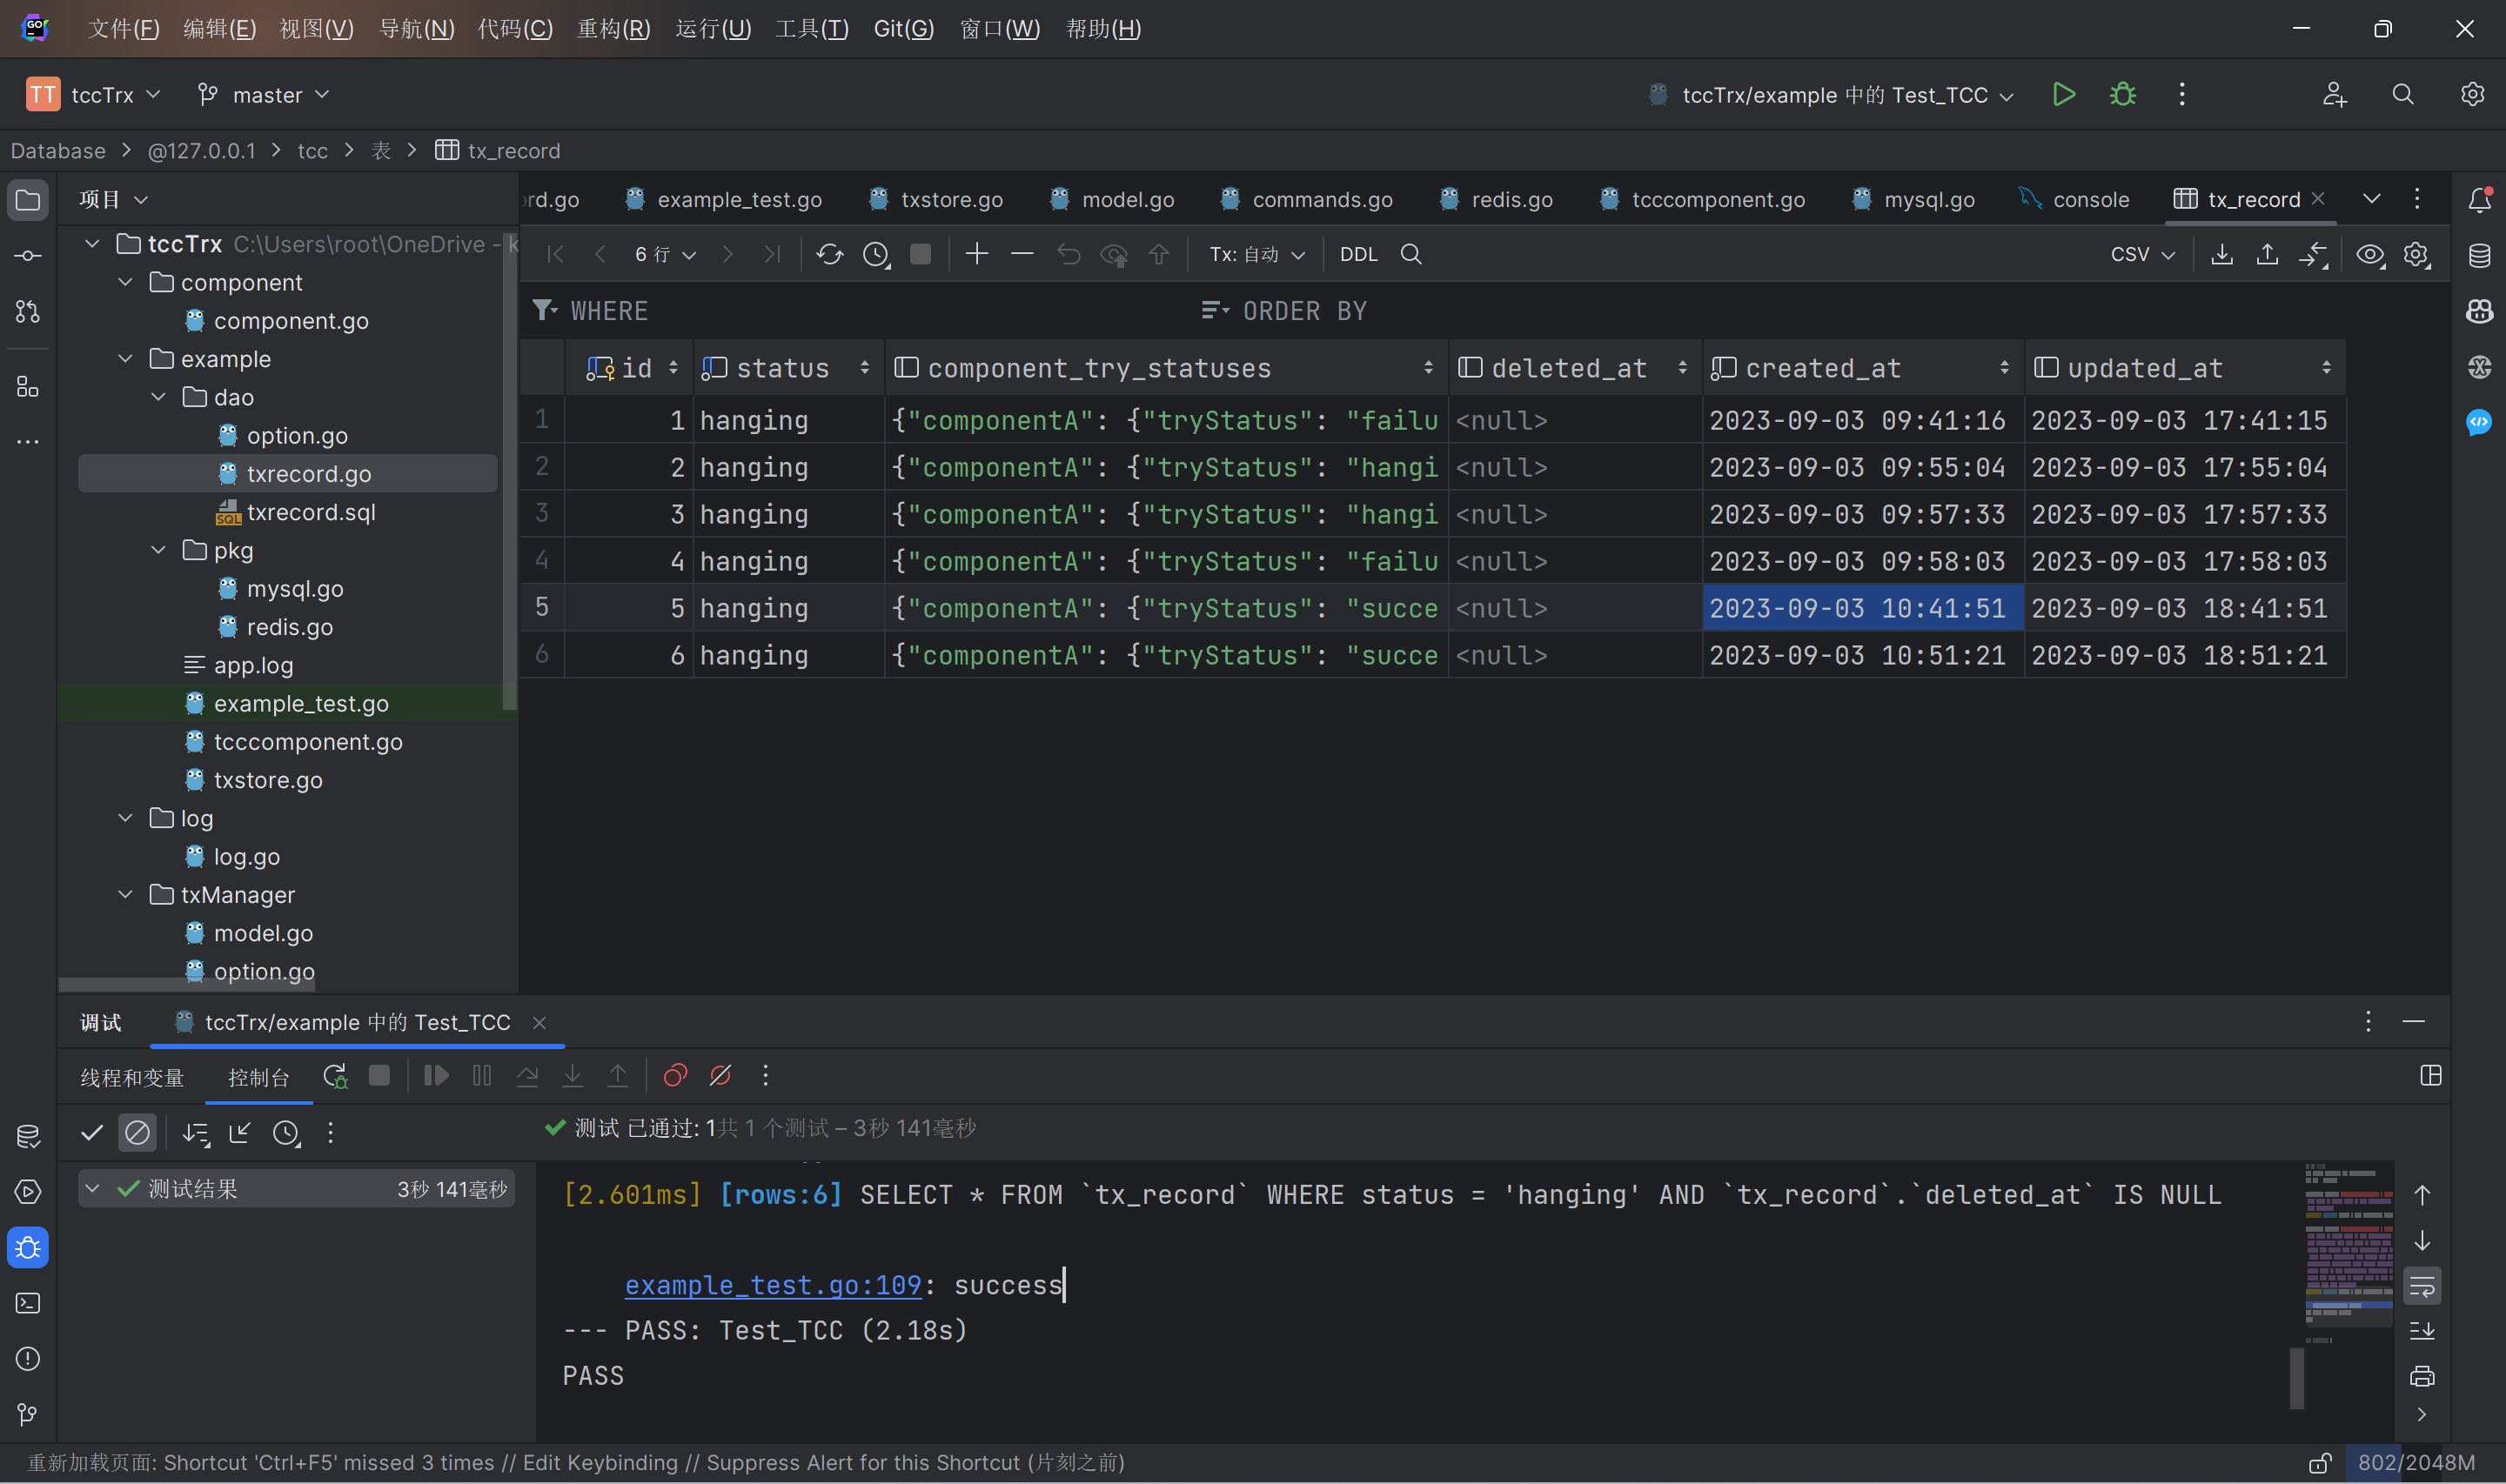Refresh the tx_record table data
Screen dimensions: 2506x1484
829,254
